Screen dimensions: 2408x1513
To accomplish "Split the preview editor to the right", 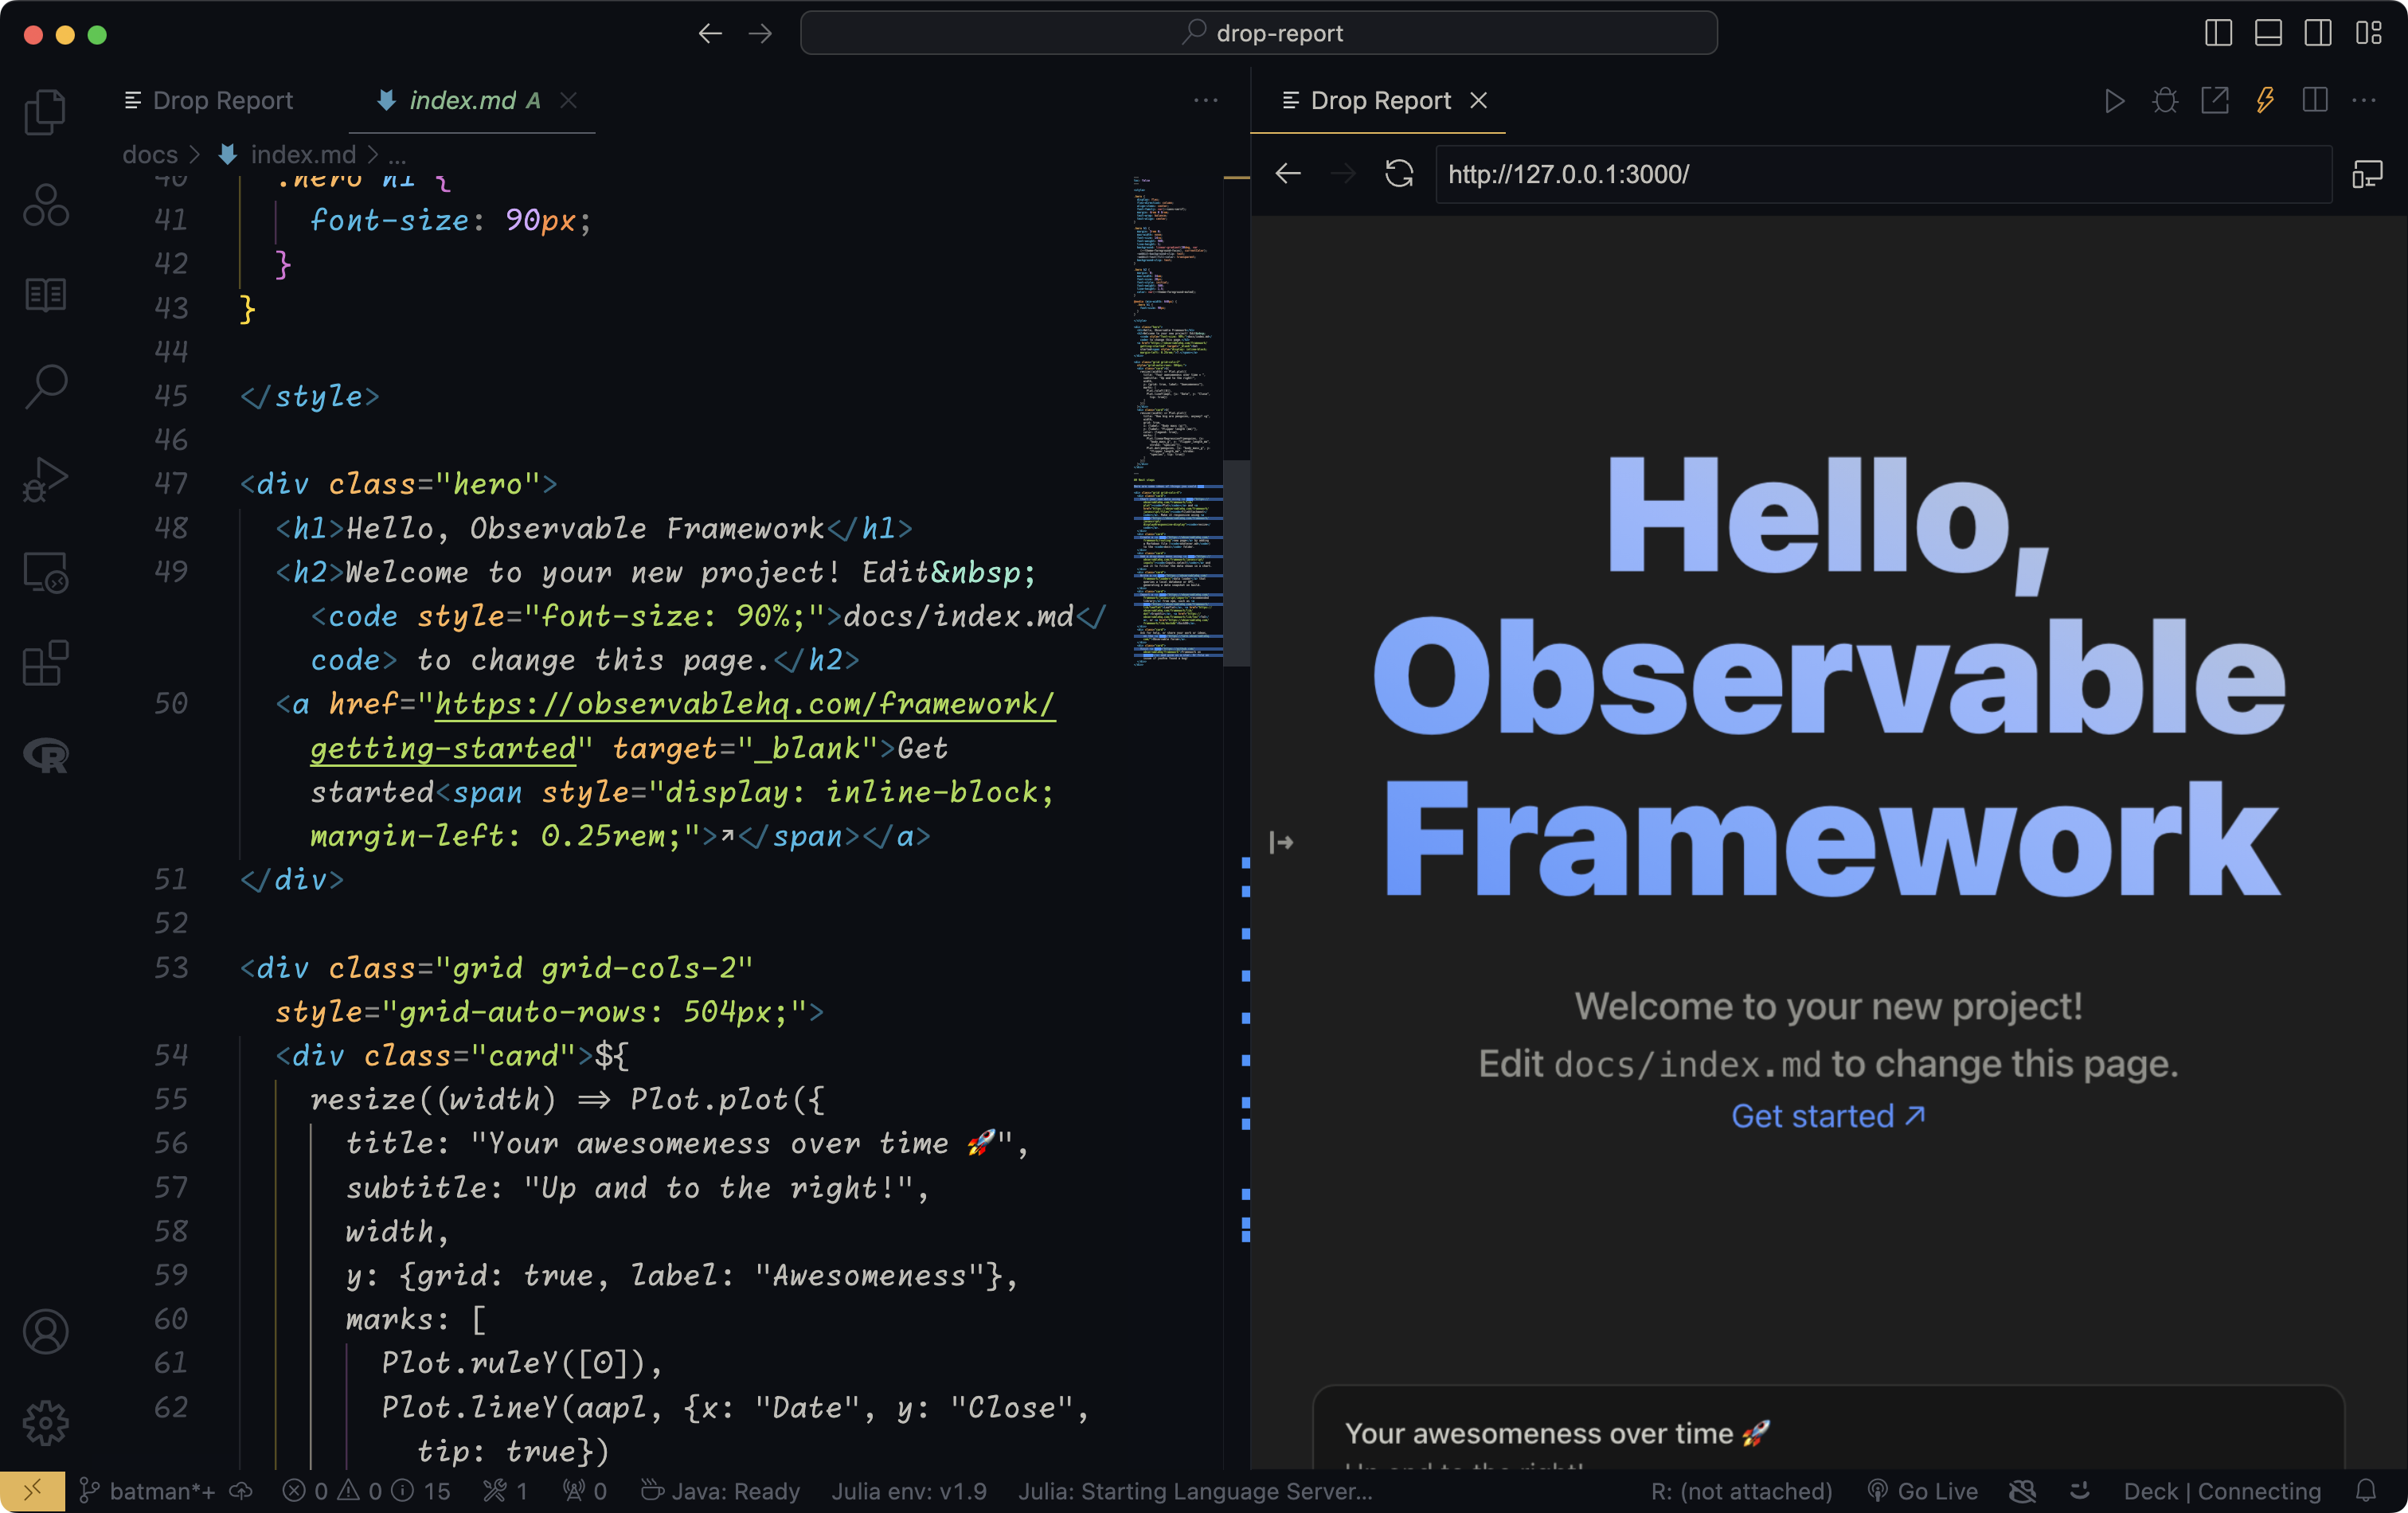I will click(x=2315, y=101).
